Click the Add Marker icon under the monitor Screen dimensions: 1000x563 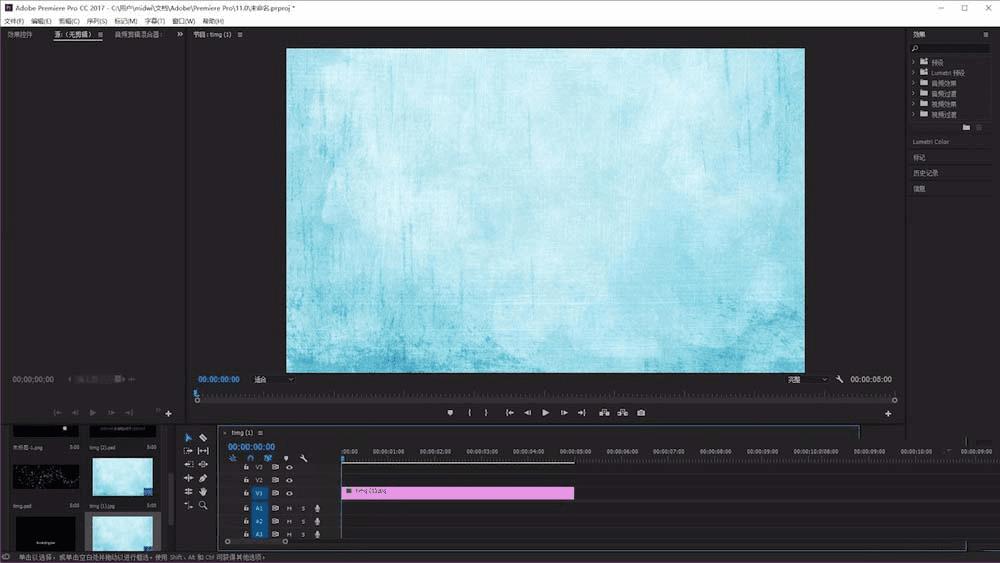[x=450, y=412]
